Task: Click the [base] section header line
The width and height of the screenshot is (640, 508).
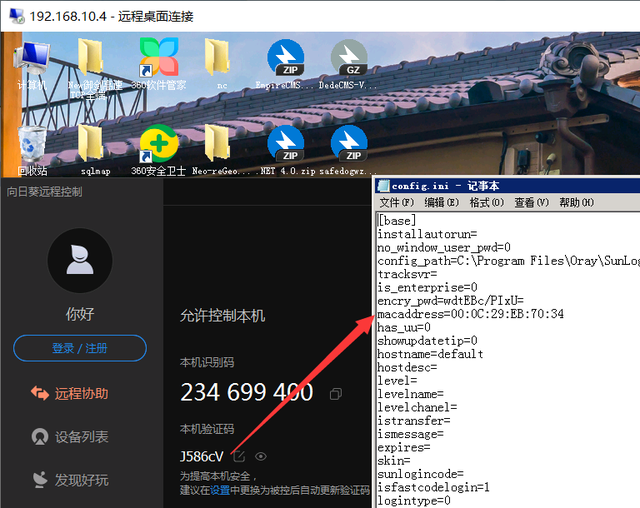Action: pos(397,221)
